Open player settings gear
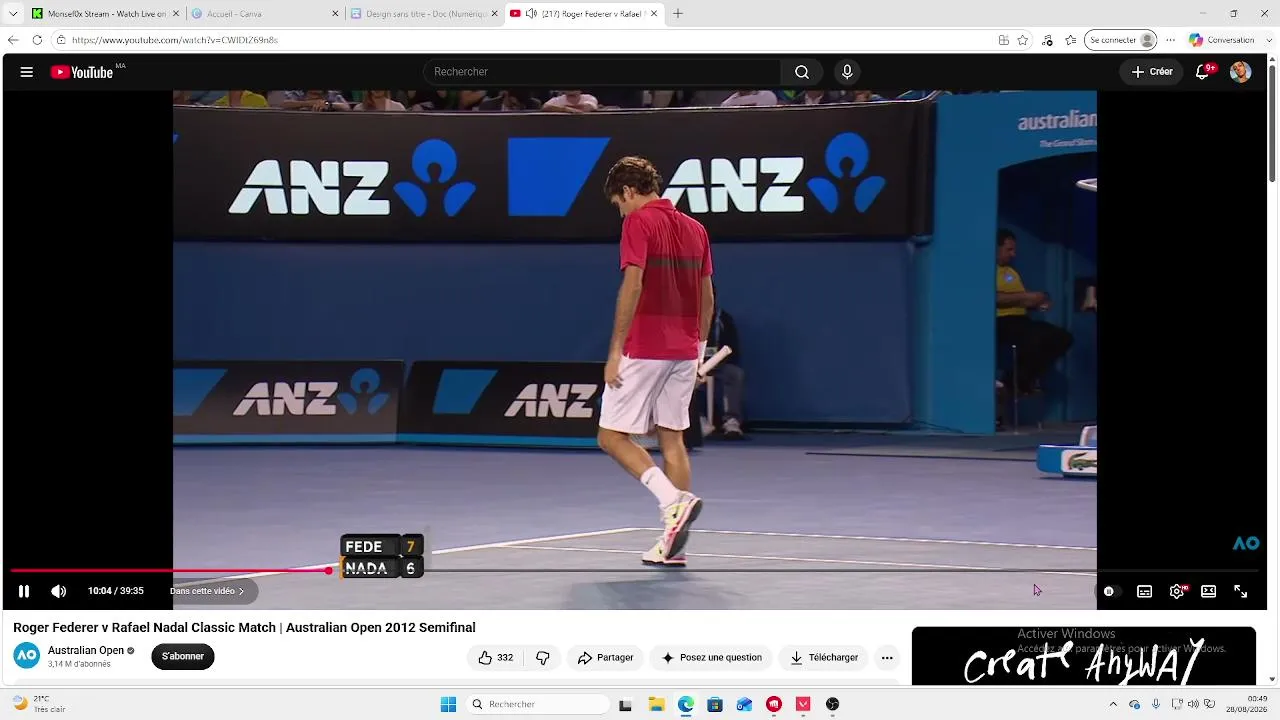Viewport: 1280px width, 720px height. coord(1177,591)
